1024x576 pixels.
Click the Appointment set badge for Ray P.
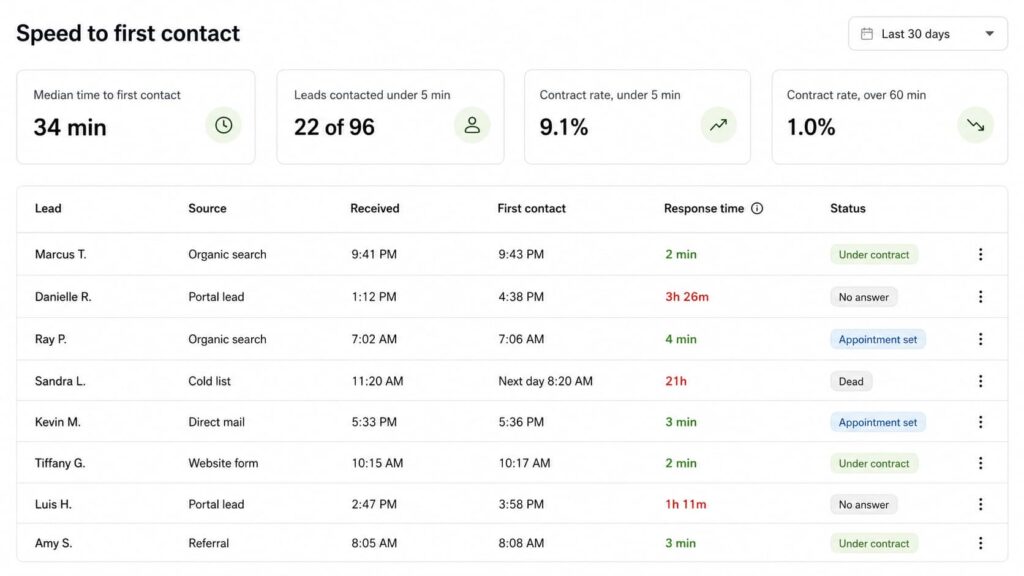(x=878, y=339)
